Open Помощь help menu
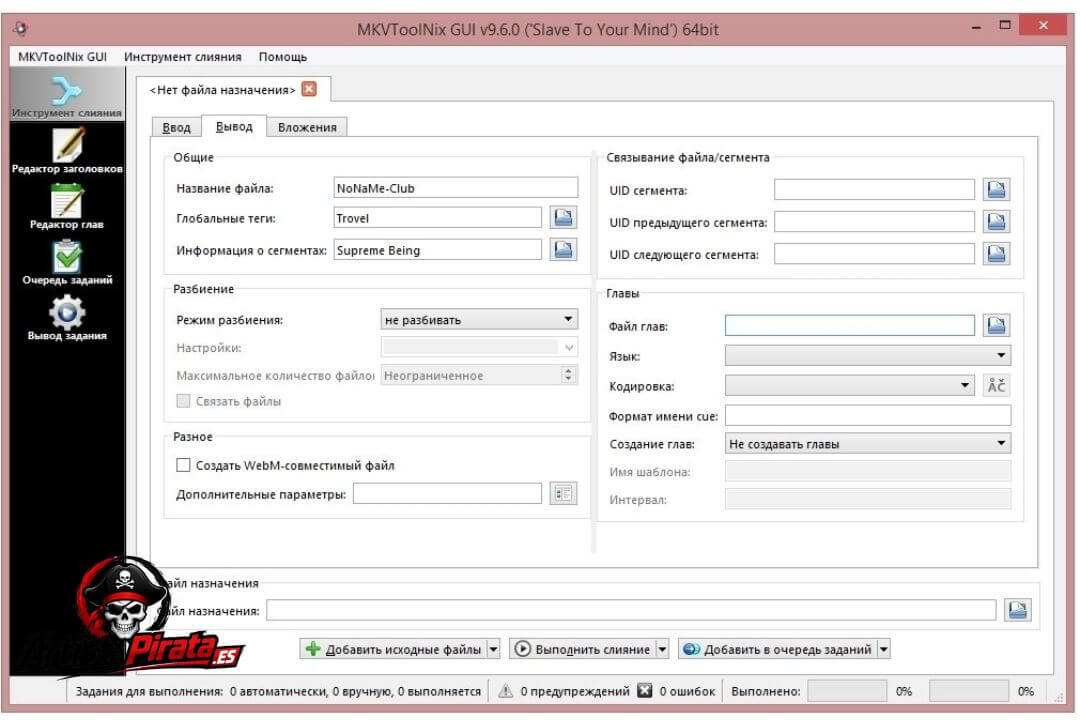Viewport: 1080px width, 720px height. point(282,56)
